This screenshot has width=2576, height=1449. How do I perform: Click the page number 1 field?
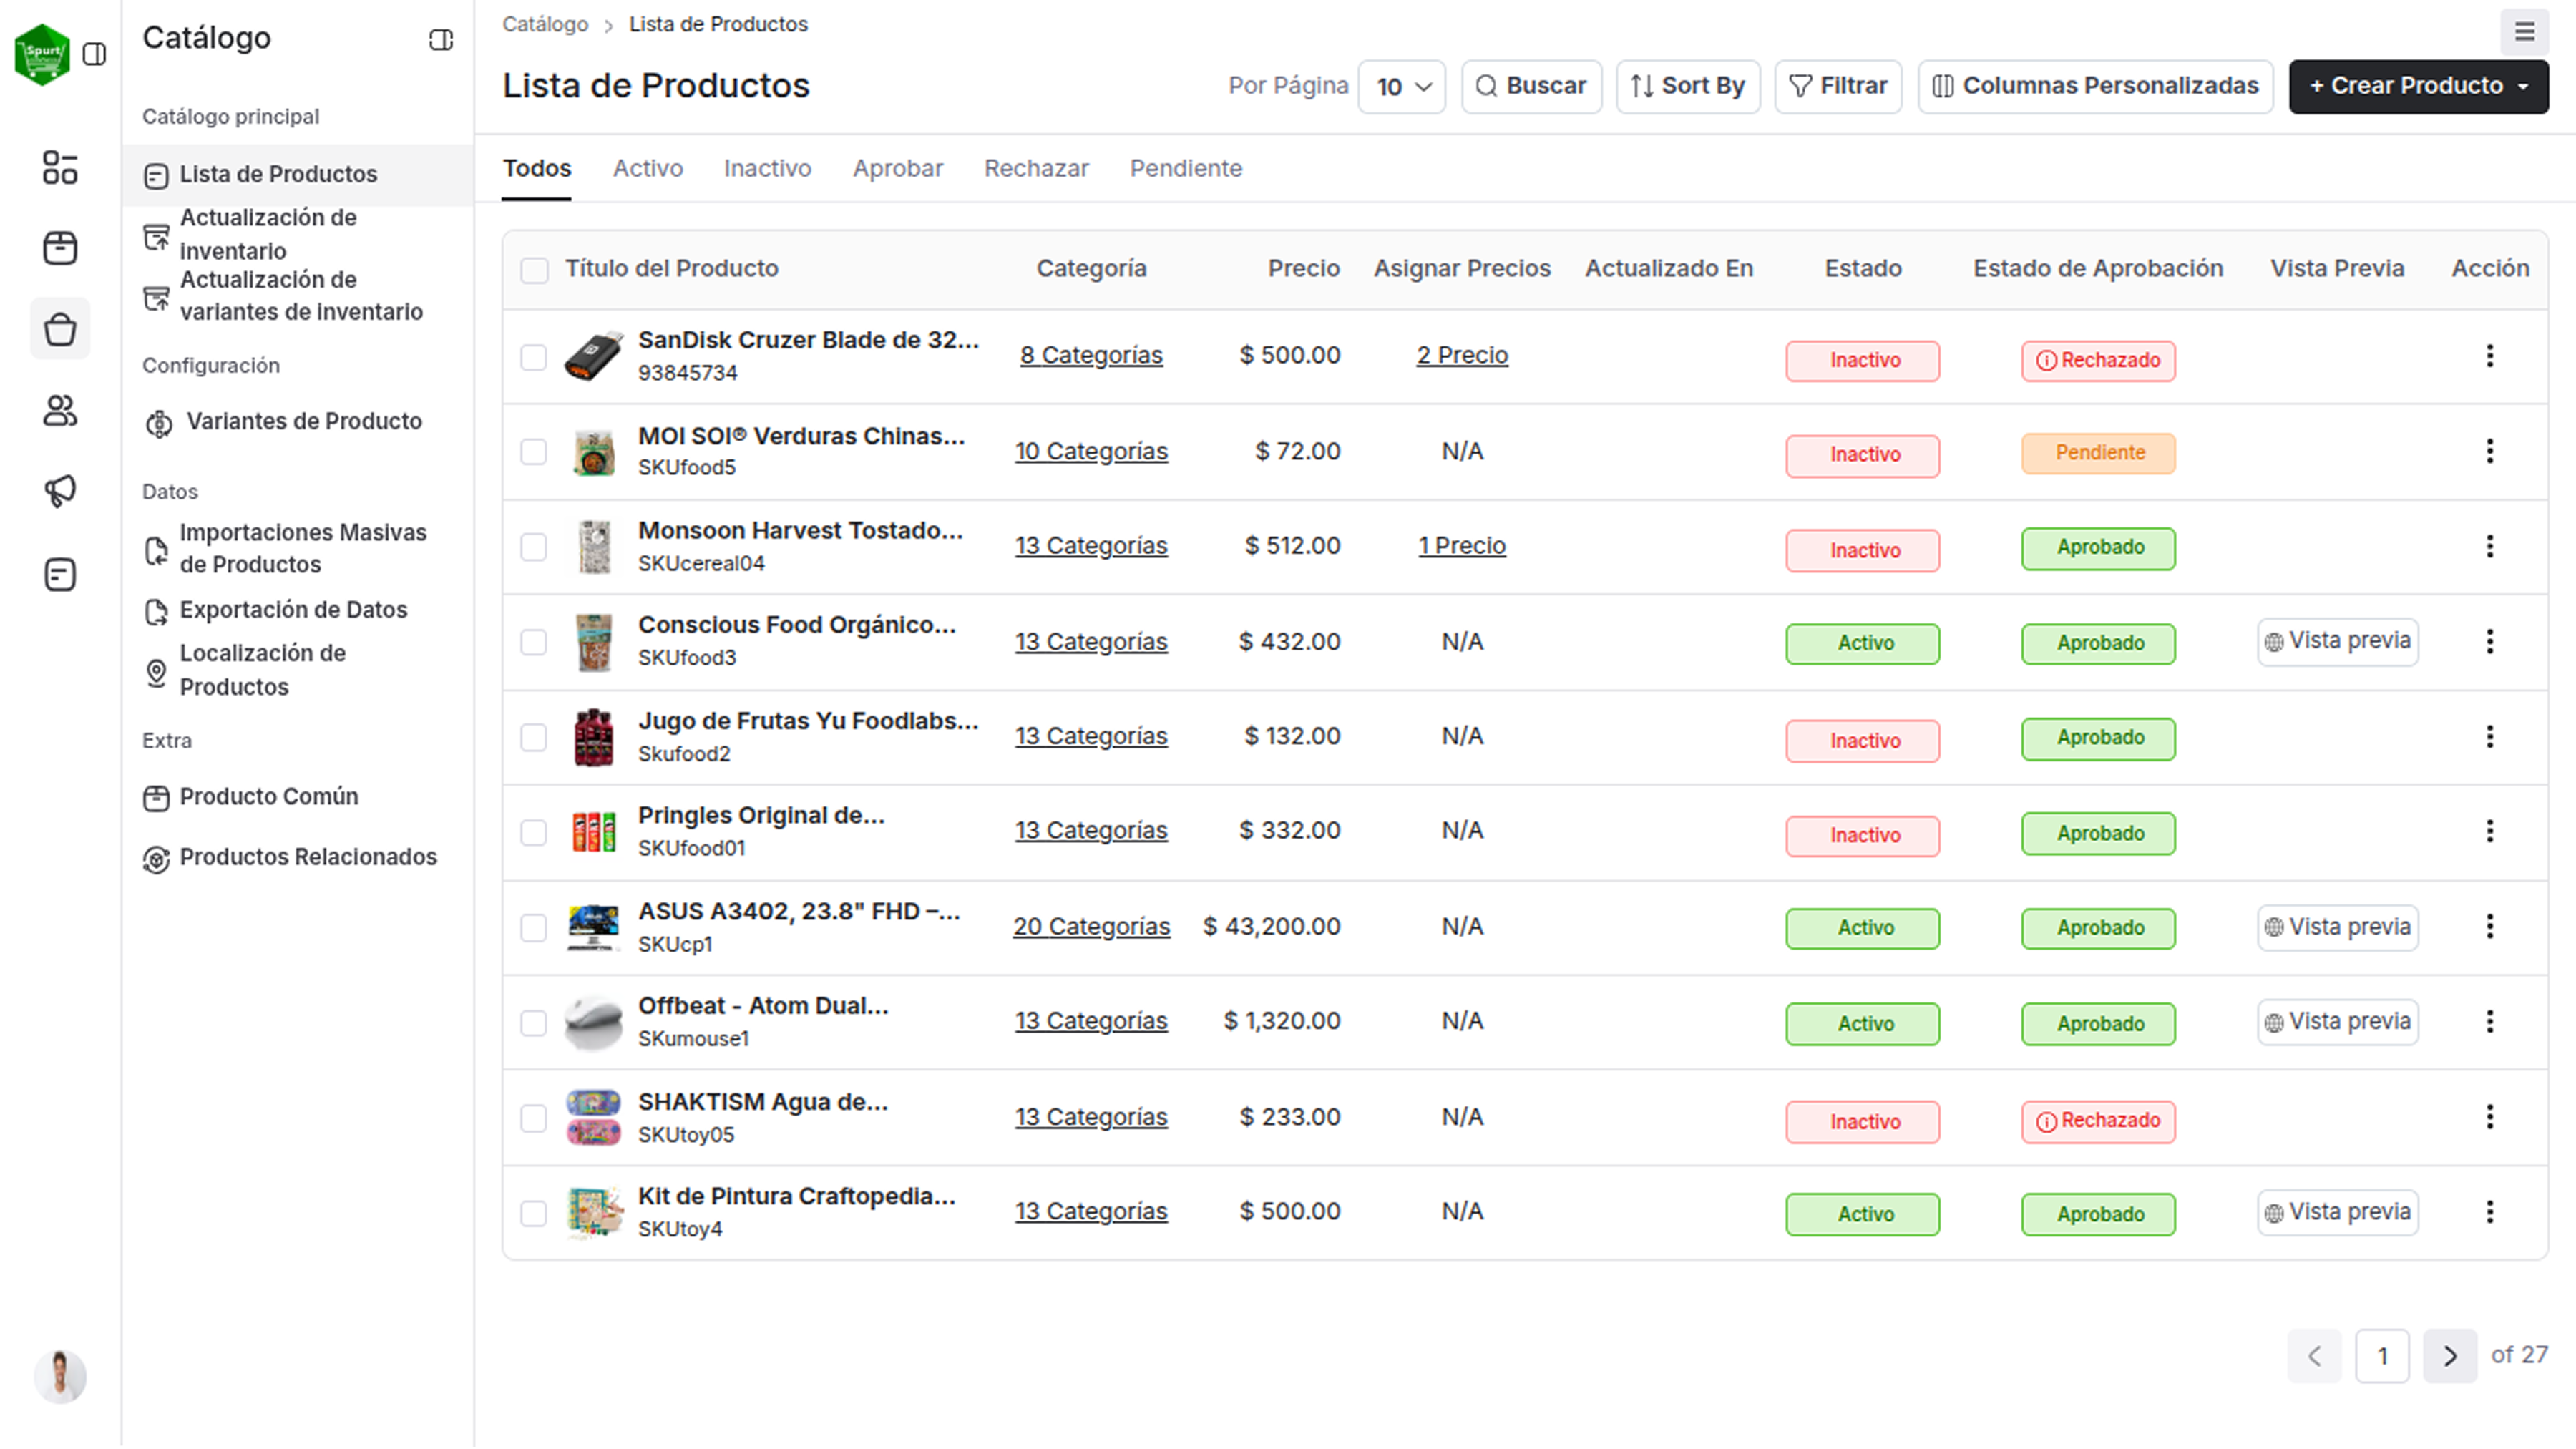2382,1357
